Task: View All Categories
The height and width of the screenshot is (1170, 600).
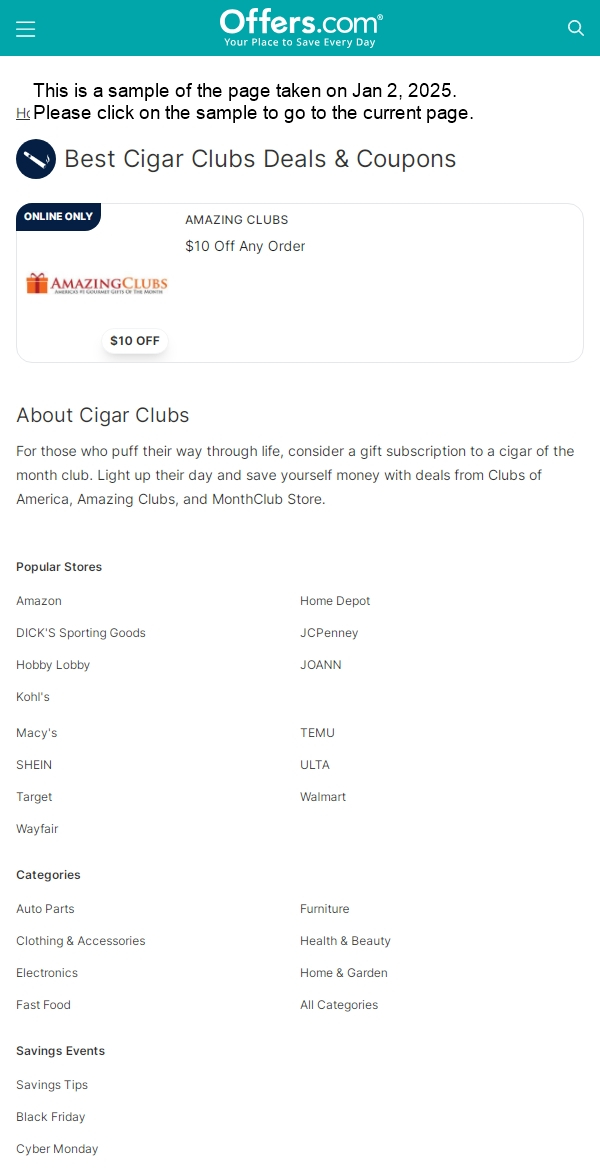Action: pyautogui.click(x=339, y=1005)
